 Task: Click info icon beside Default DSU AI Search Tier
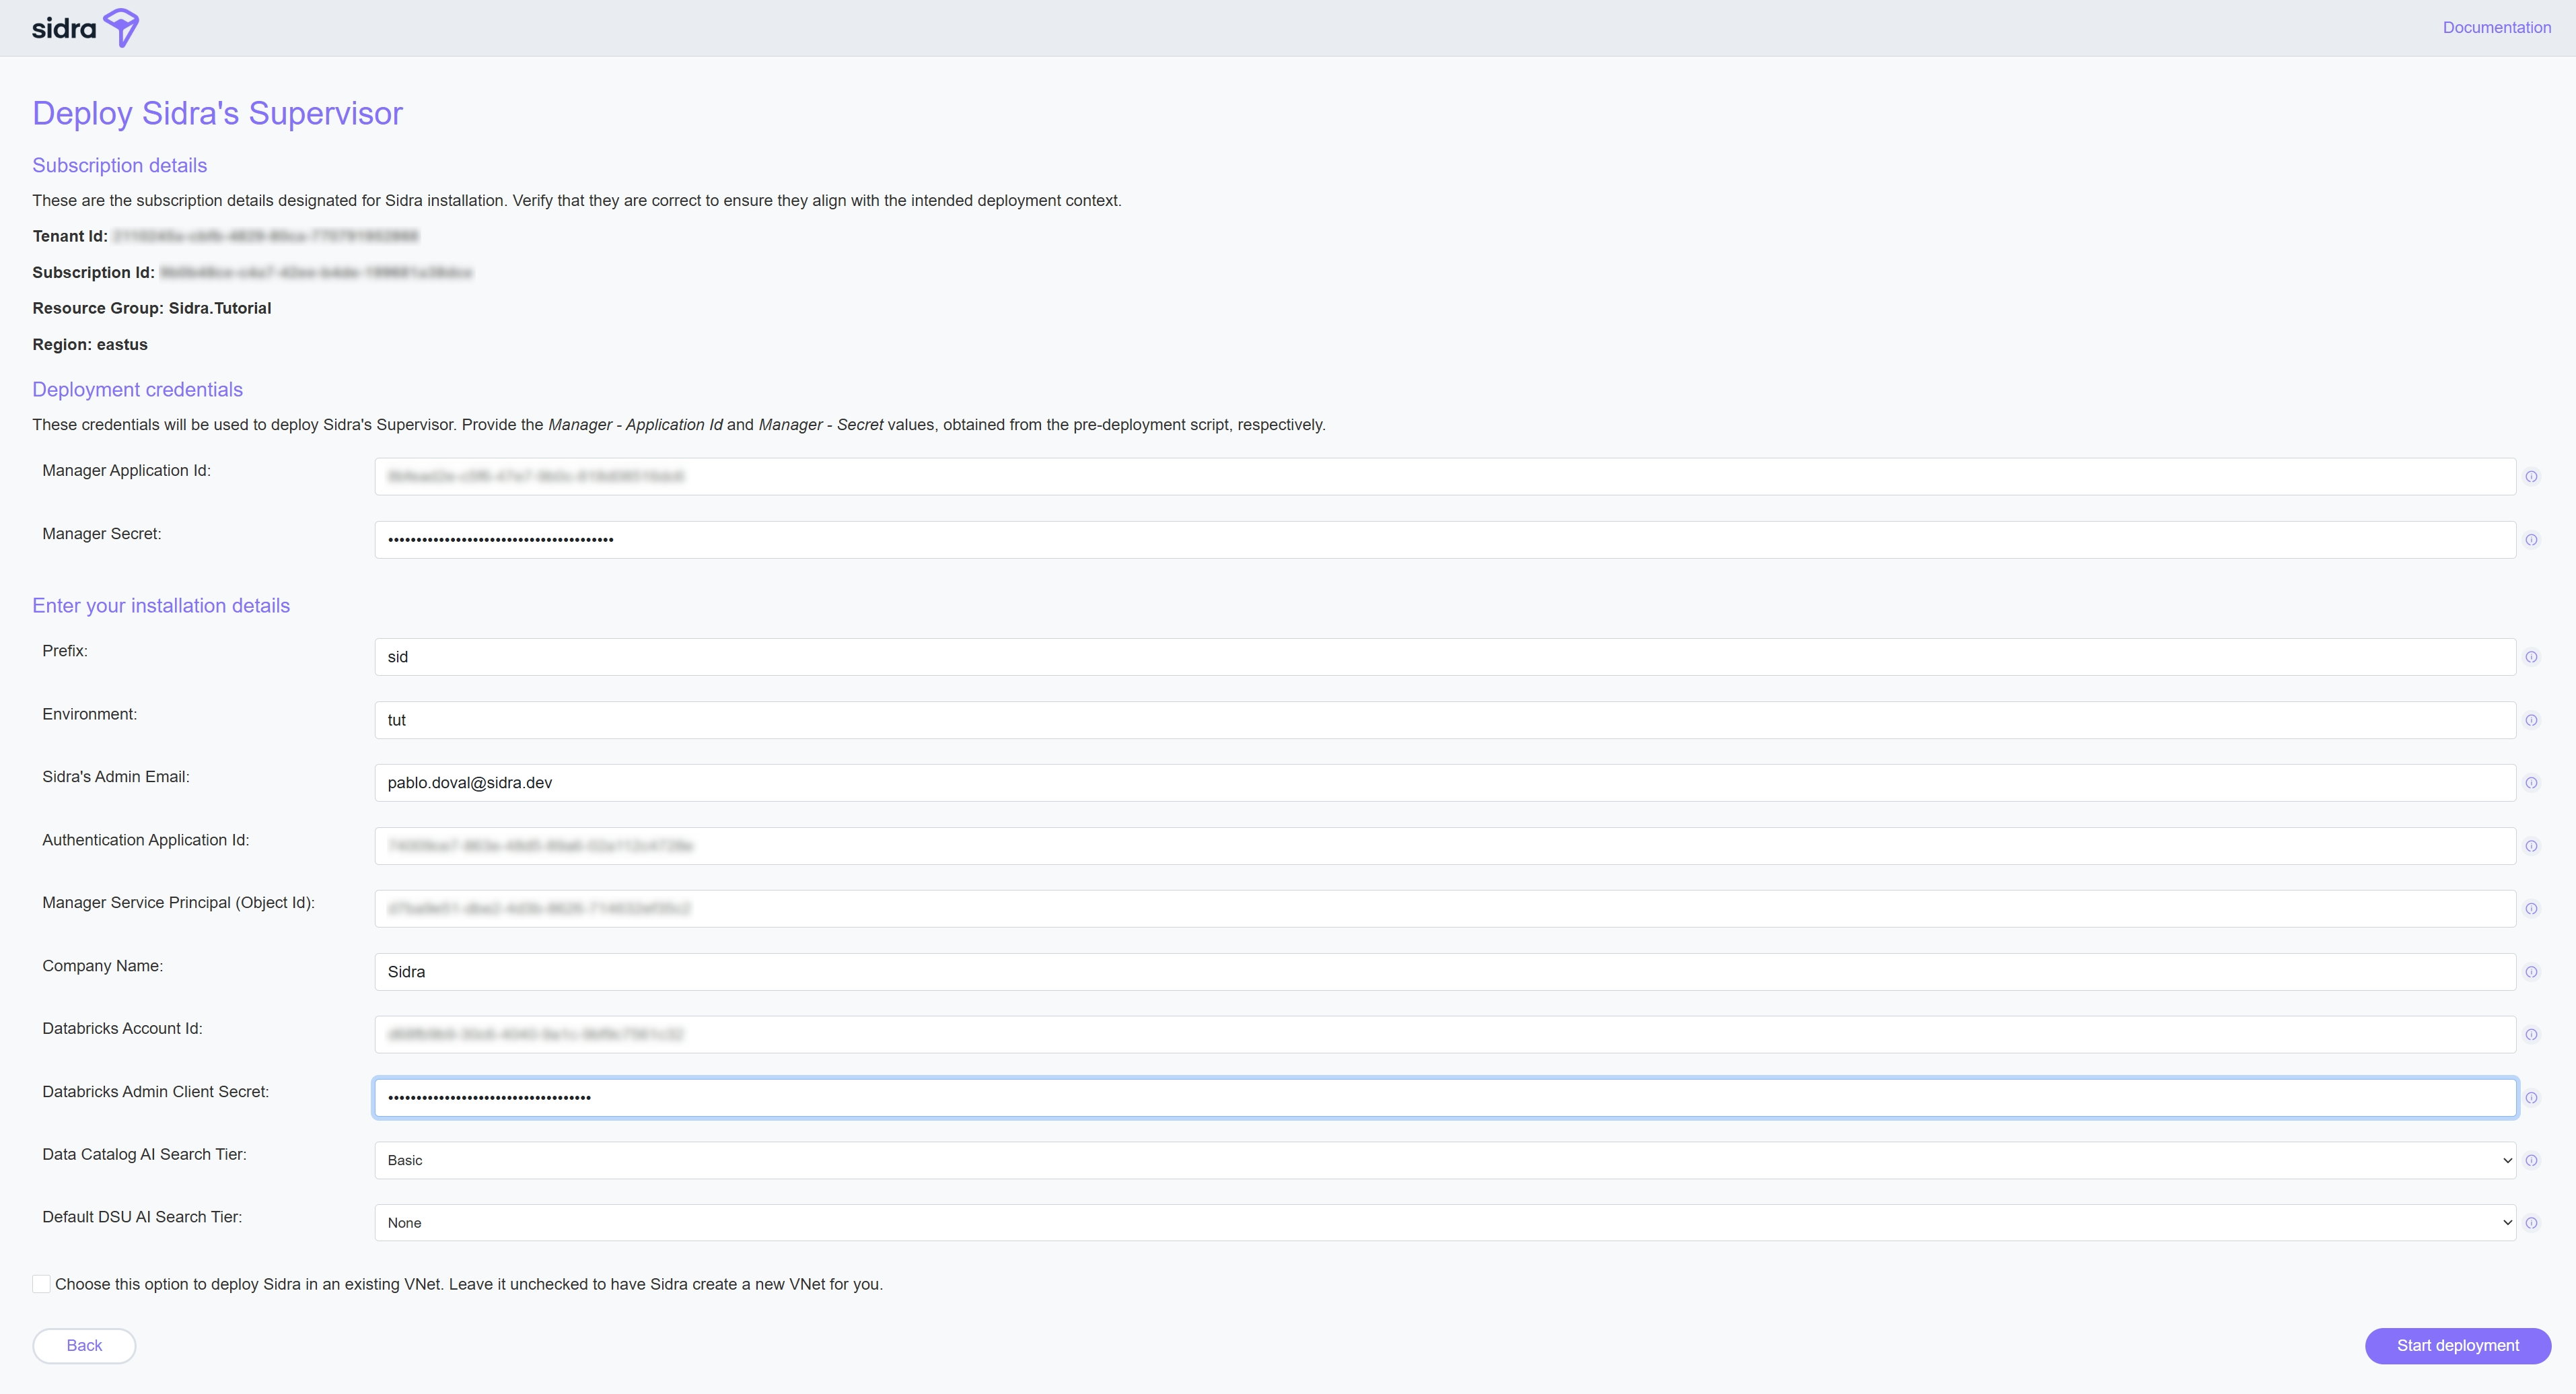point(2531,1223)
